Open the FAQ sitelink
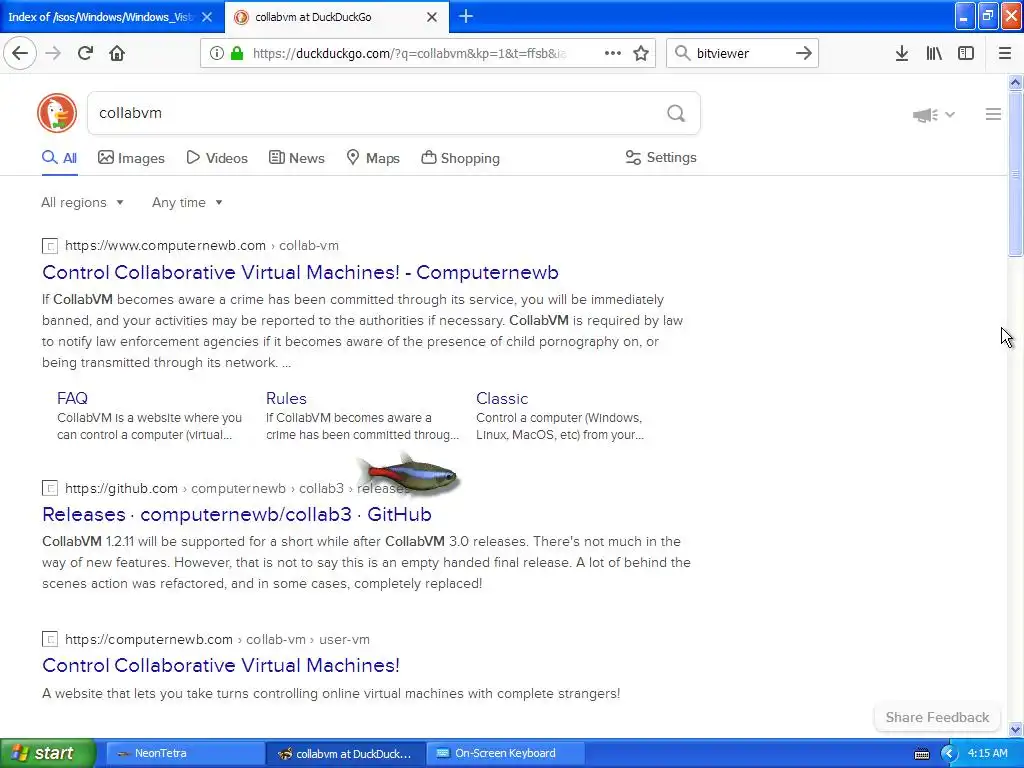Image resolution: width=1024 pixels, height=768 pixels. click(72, 398)
